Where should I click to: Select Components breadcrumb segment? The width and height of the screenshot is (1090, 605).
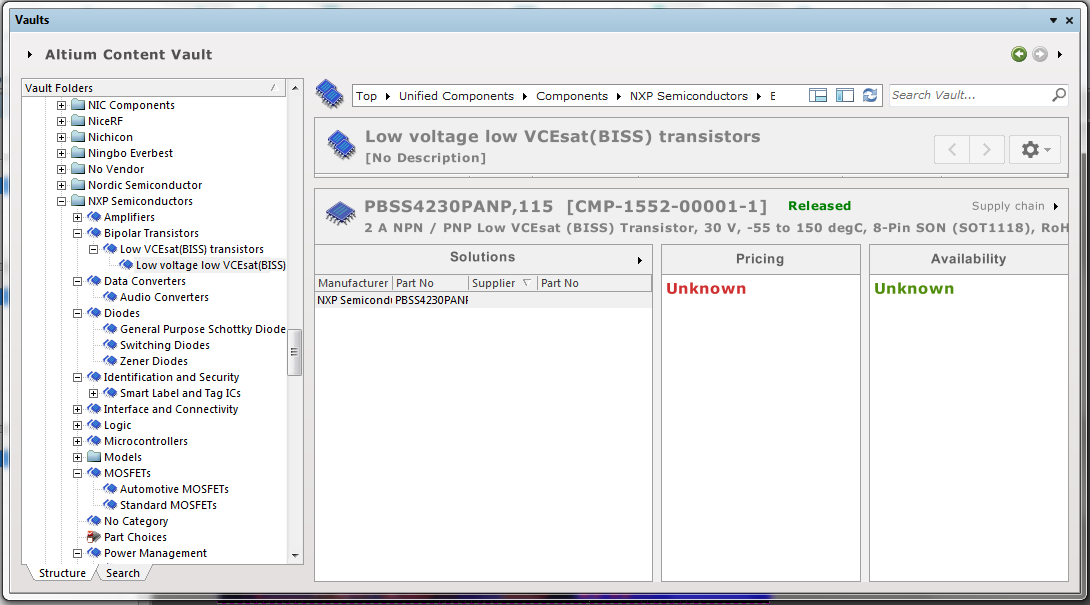click(x=571, y=96)
